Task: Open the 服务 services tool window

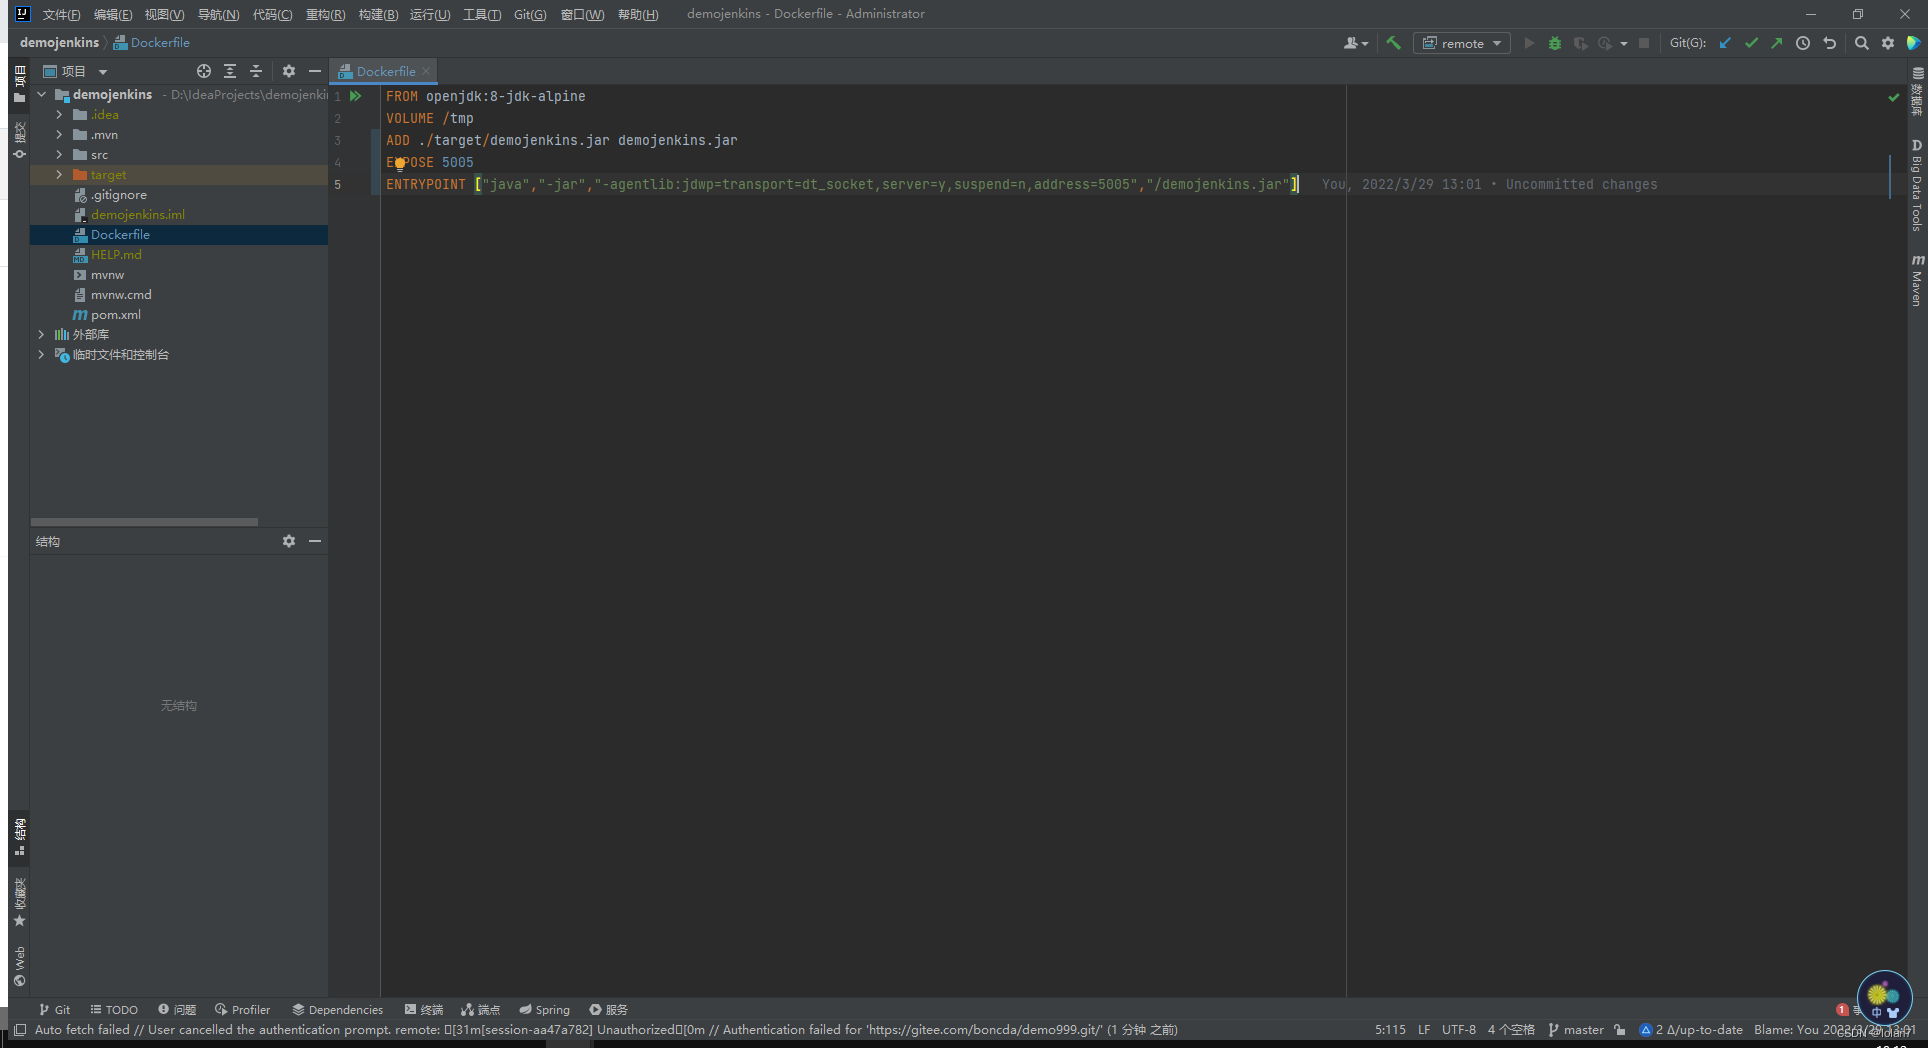Action: coord(608,1009)
